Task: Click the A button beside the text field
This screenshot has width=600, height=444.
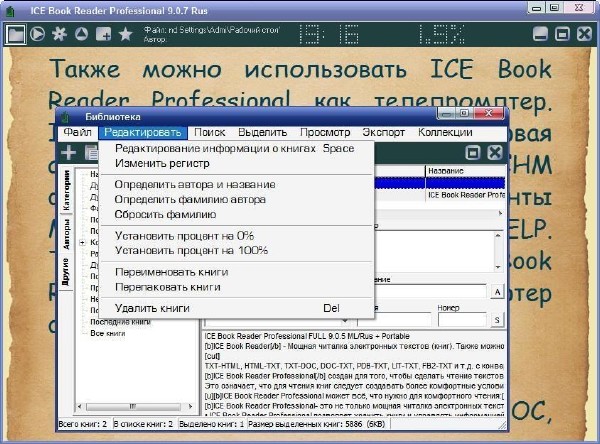Action: (497, 291)
